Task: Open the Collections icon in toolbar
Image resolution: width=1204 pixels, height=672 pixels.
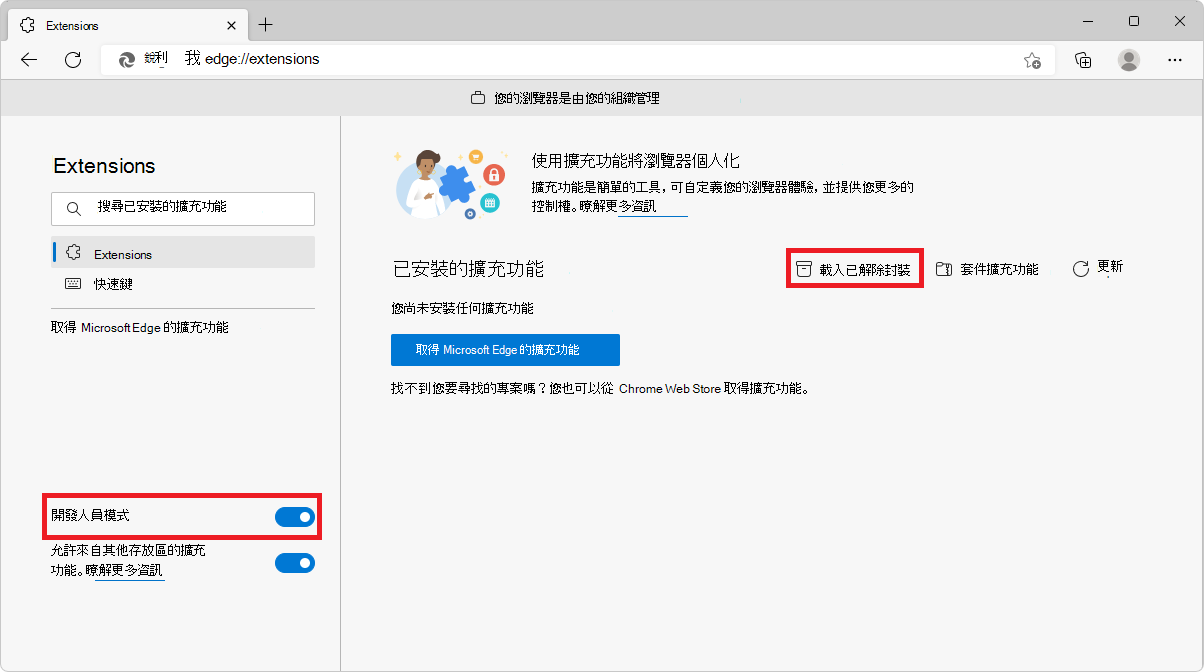Action: [x=1082, y=60]
